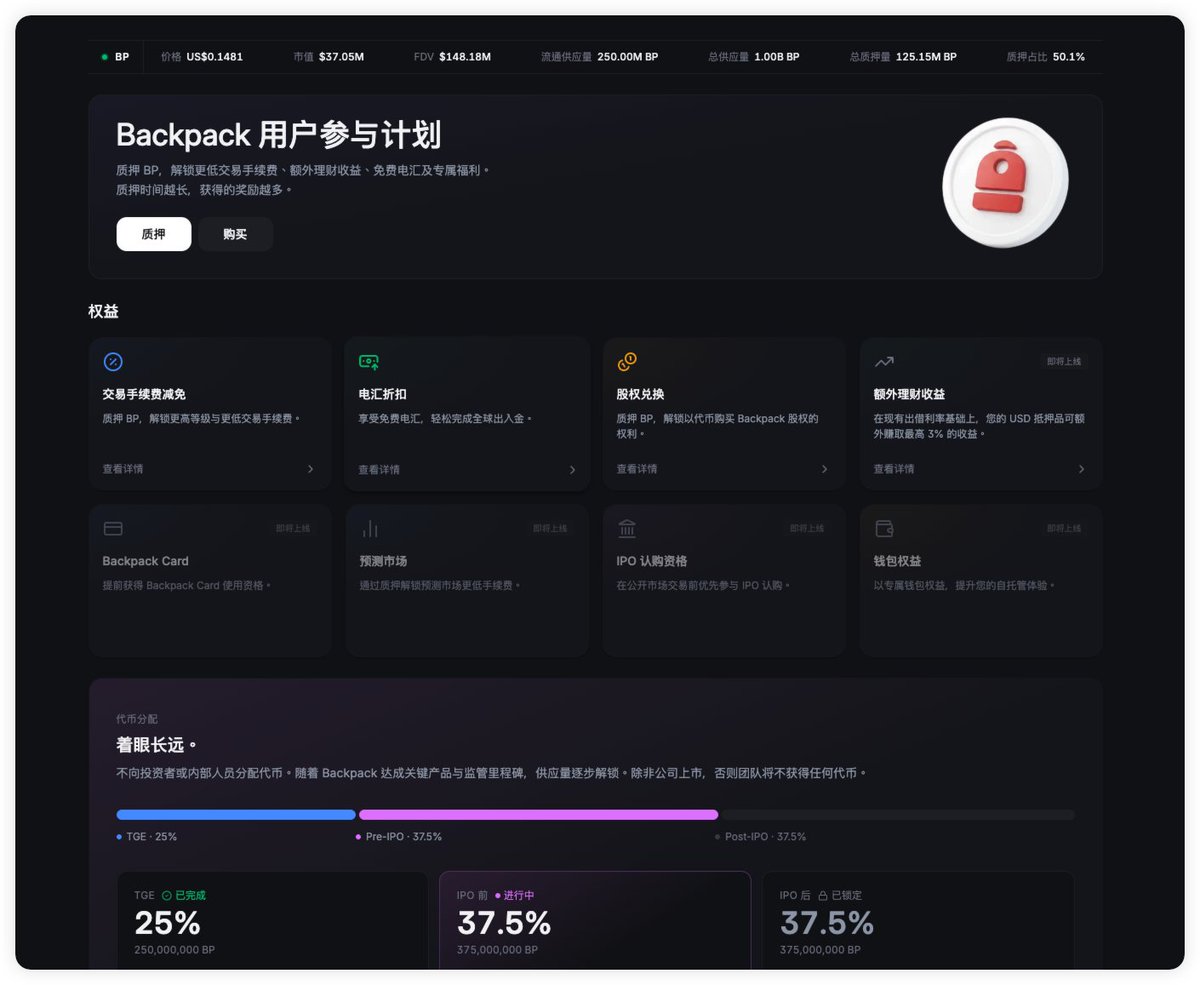Image resolution: width=1200 pixels, height=985 pixels.
Task: Click the 购买 buy button
Action: pos(235,234)
